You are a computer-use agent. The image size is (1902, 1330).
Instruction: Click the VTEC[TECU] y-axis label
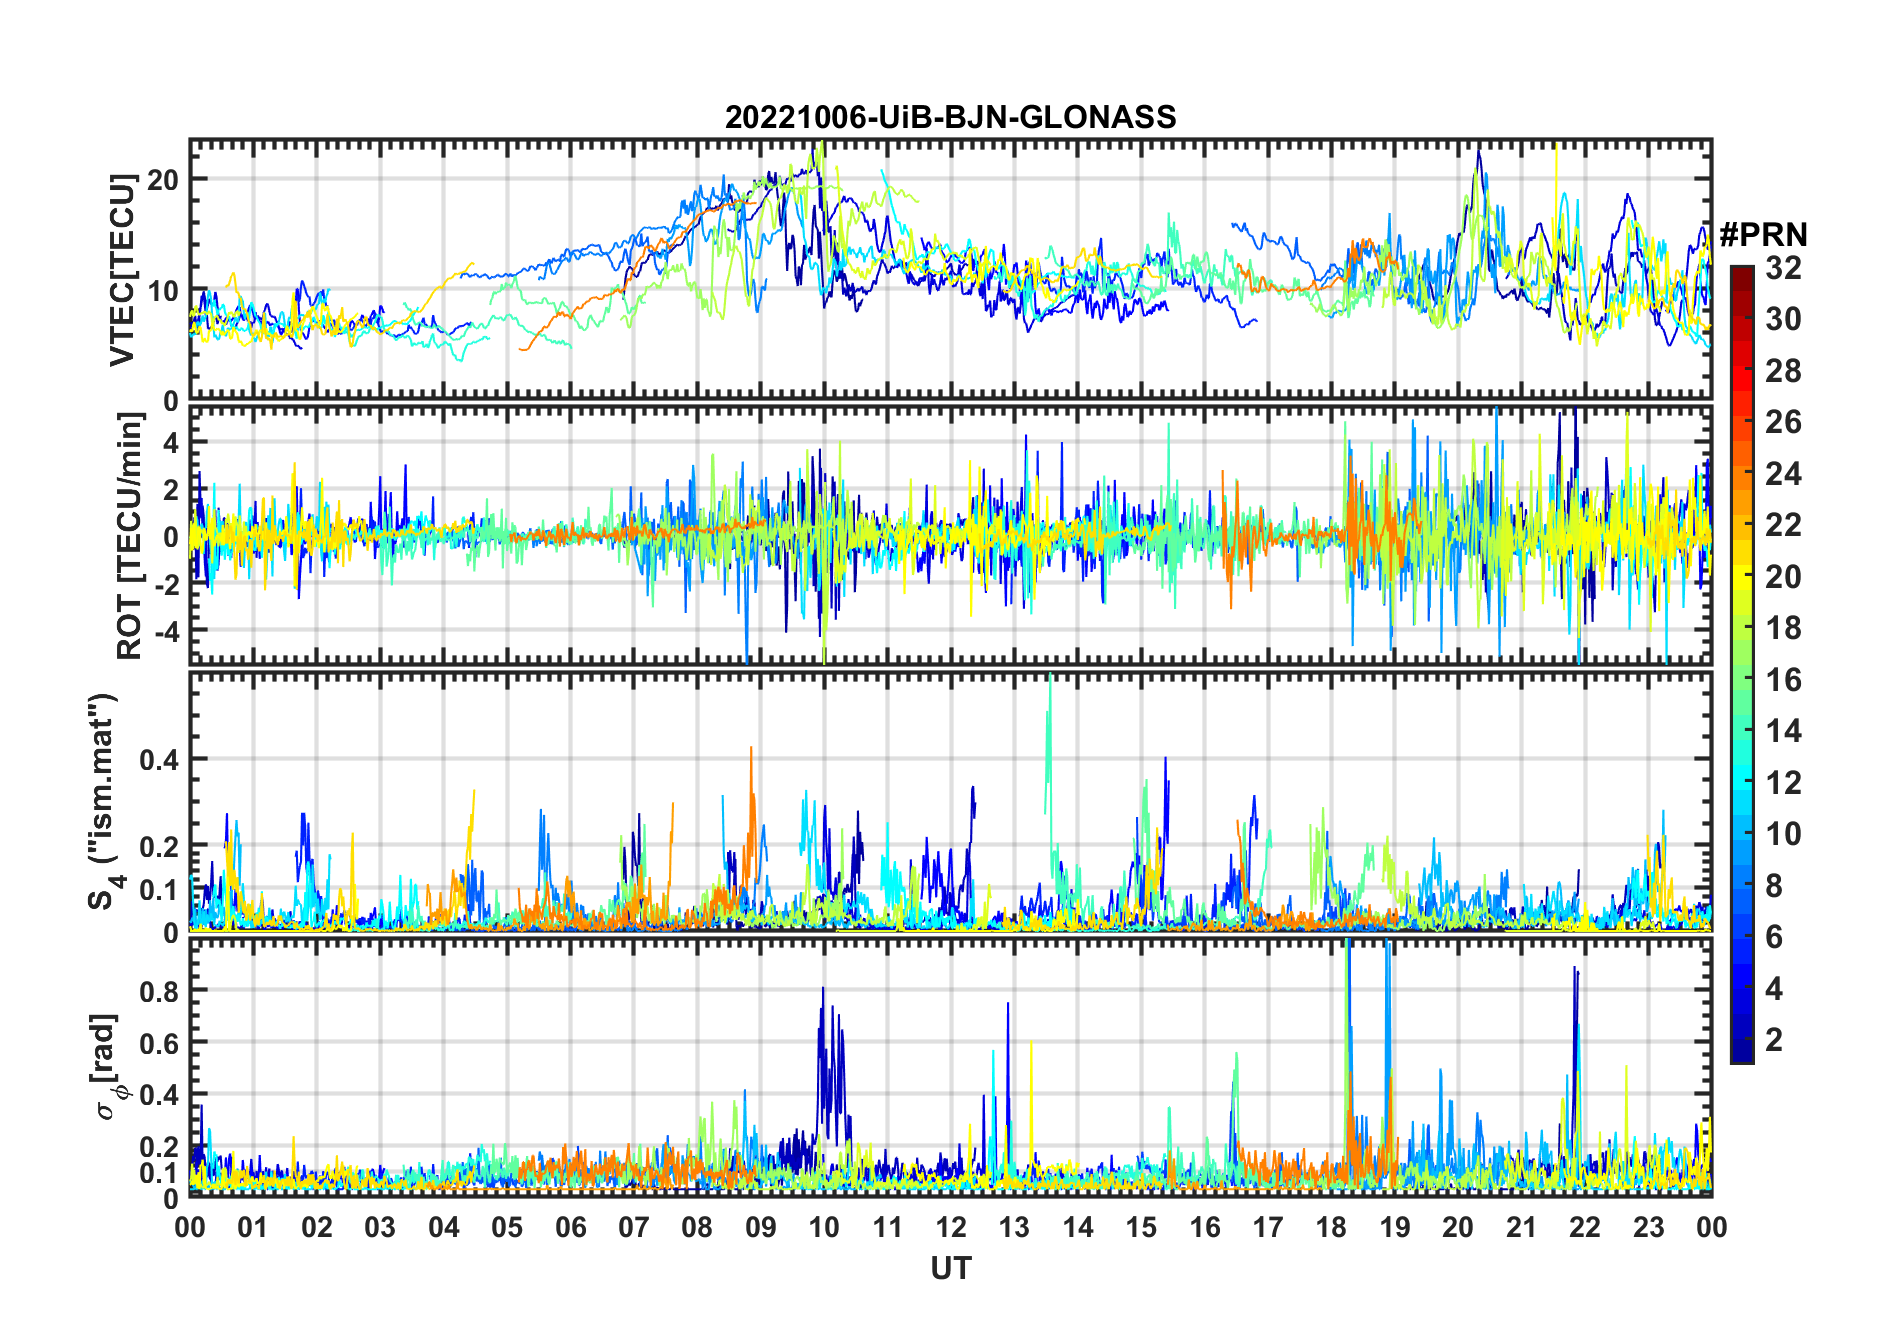[x=122, y=270]
